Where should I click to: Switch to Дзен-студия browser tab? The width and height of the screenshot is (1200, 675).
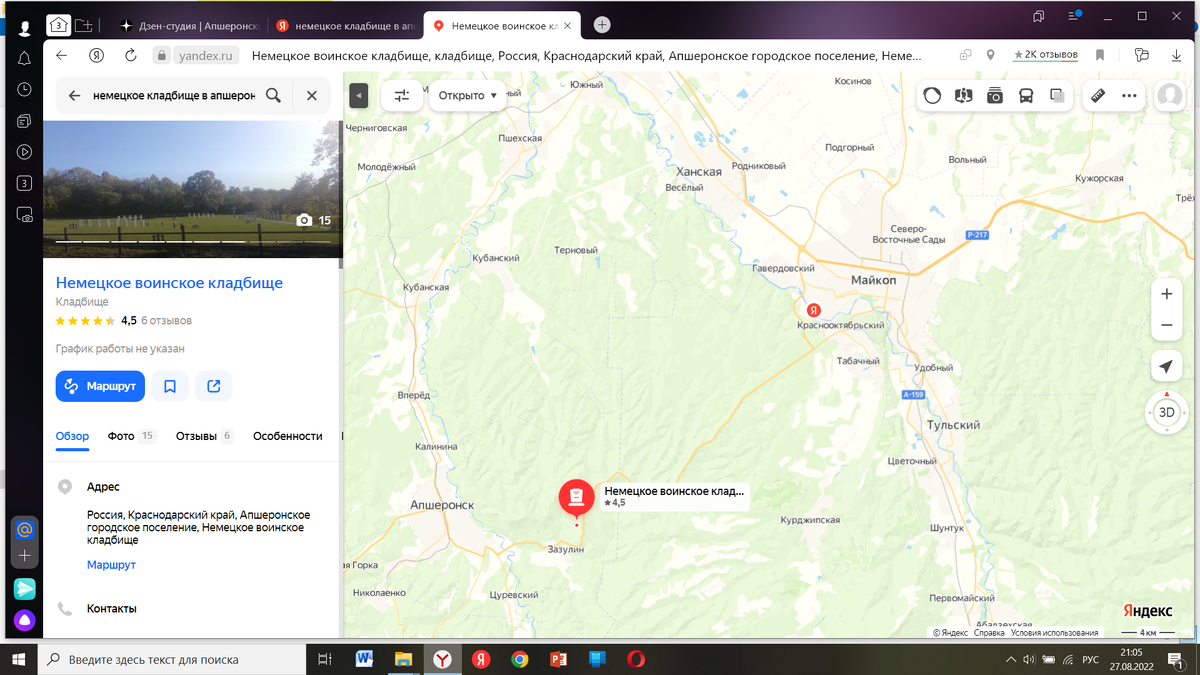190,25
